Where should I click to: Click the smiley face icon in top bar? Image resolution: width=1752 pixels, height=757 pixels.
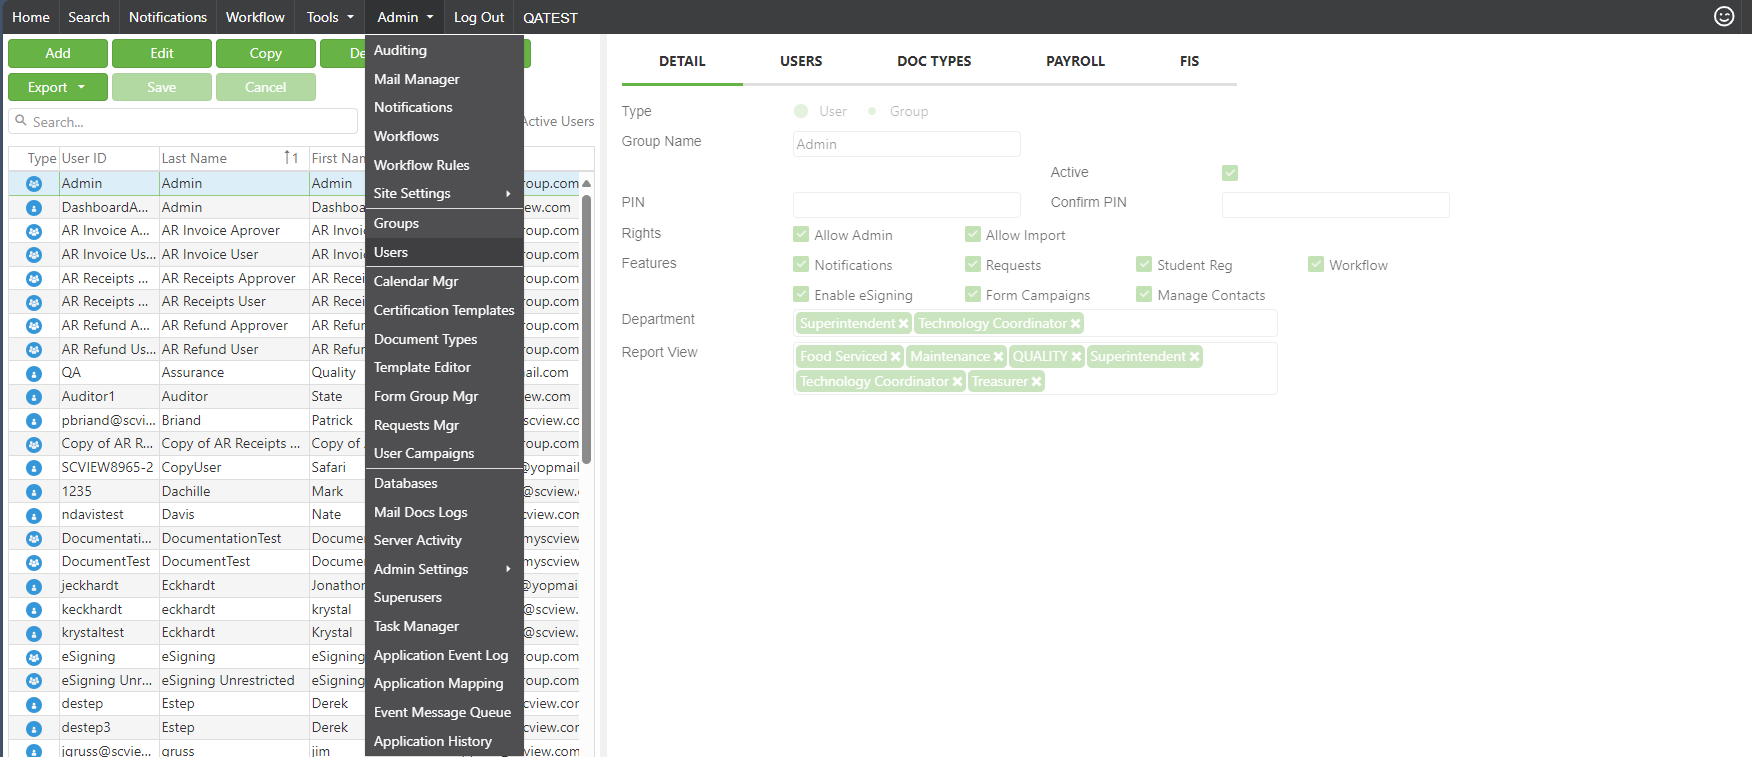click(1724, 16)
